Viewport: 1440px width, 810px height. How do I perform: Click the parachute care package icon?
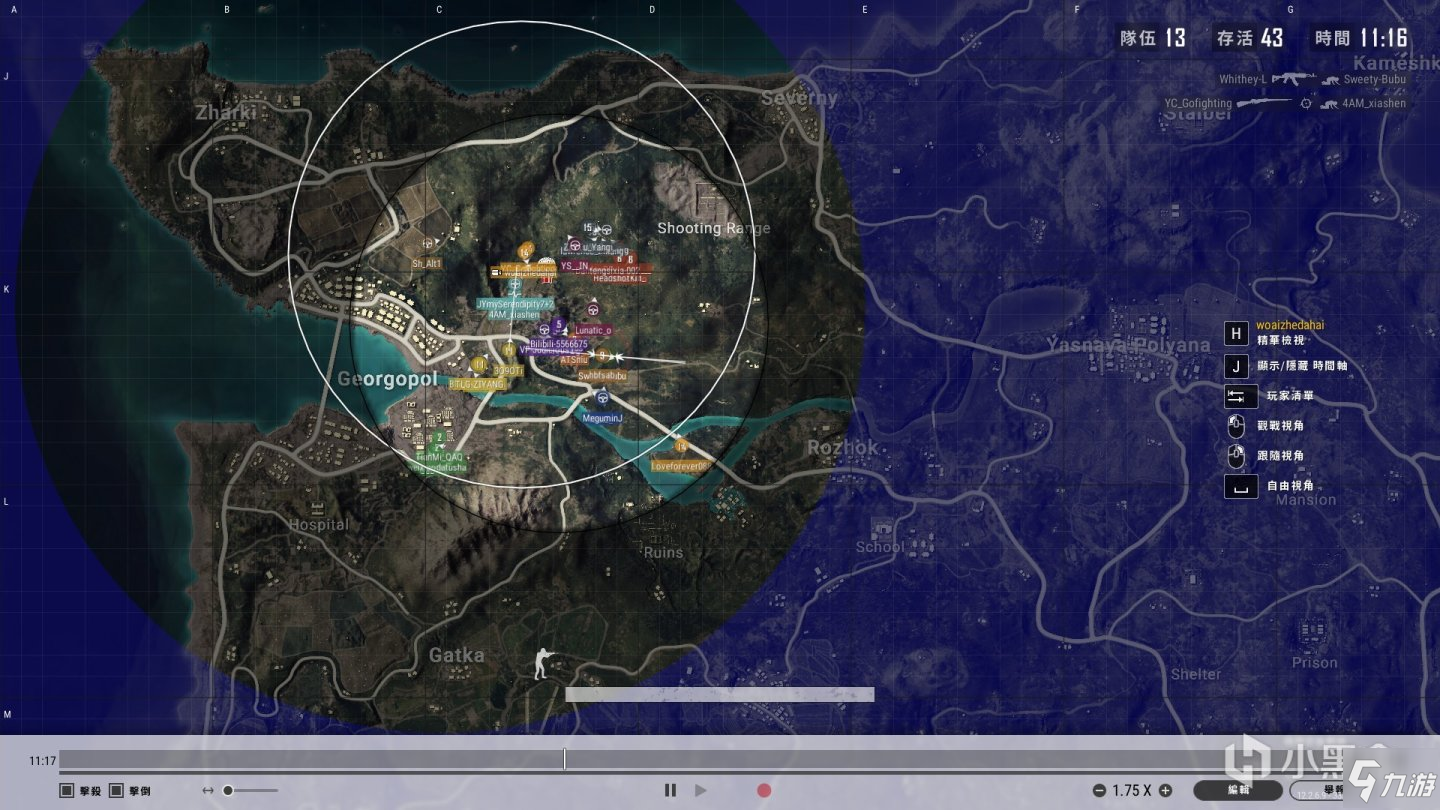pyautogui.click(x=547, y=264)
